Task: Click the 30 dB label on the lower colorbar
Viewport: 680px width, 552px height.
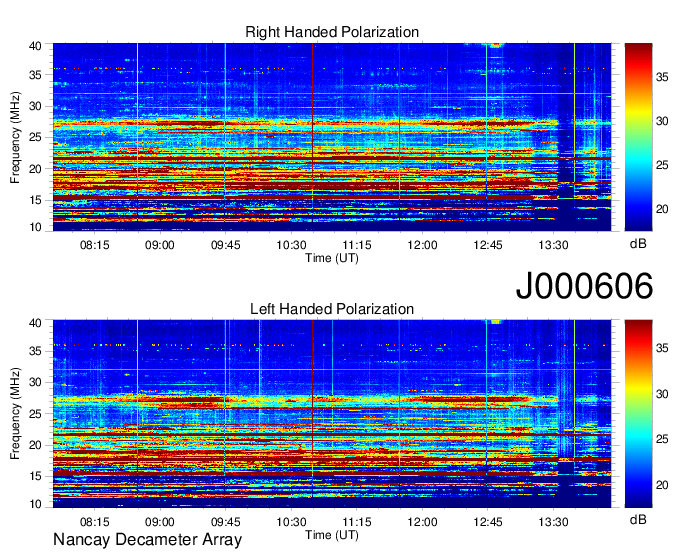Action: coord(662,394)
